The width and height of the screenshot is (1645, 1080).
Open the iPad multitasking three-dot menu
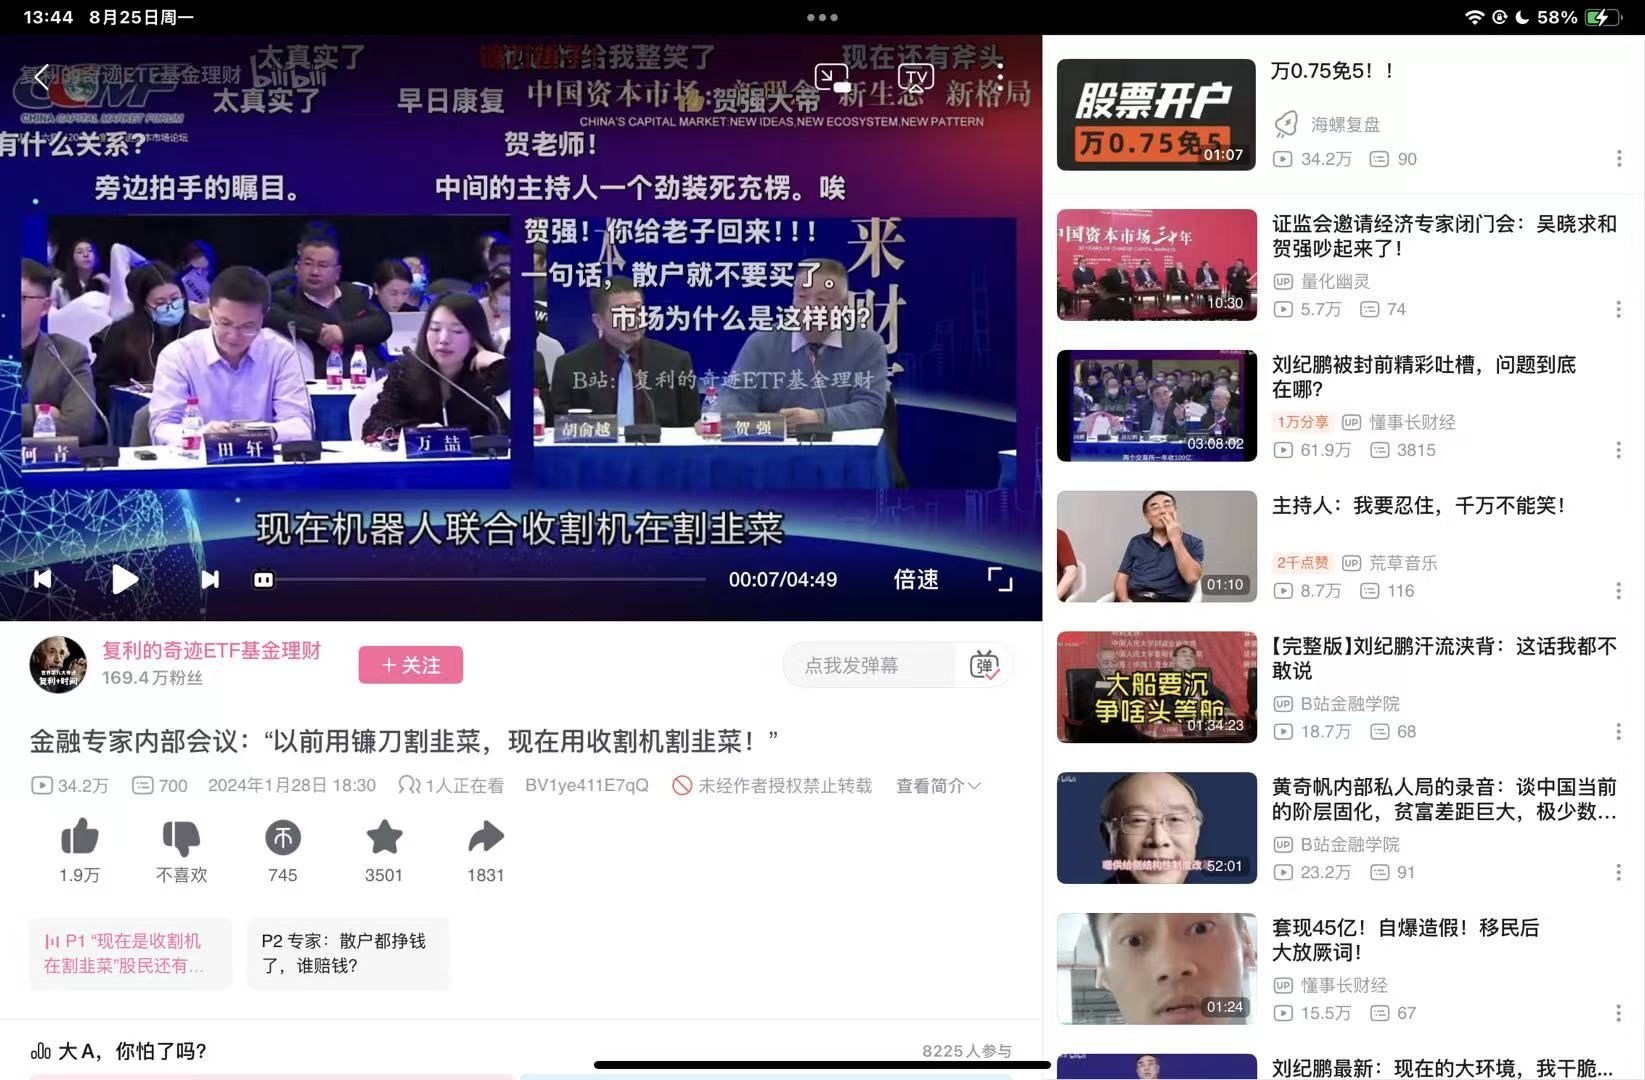(x=822, y=17)
